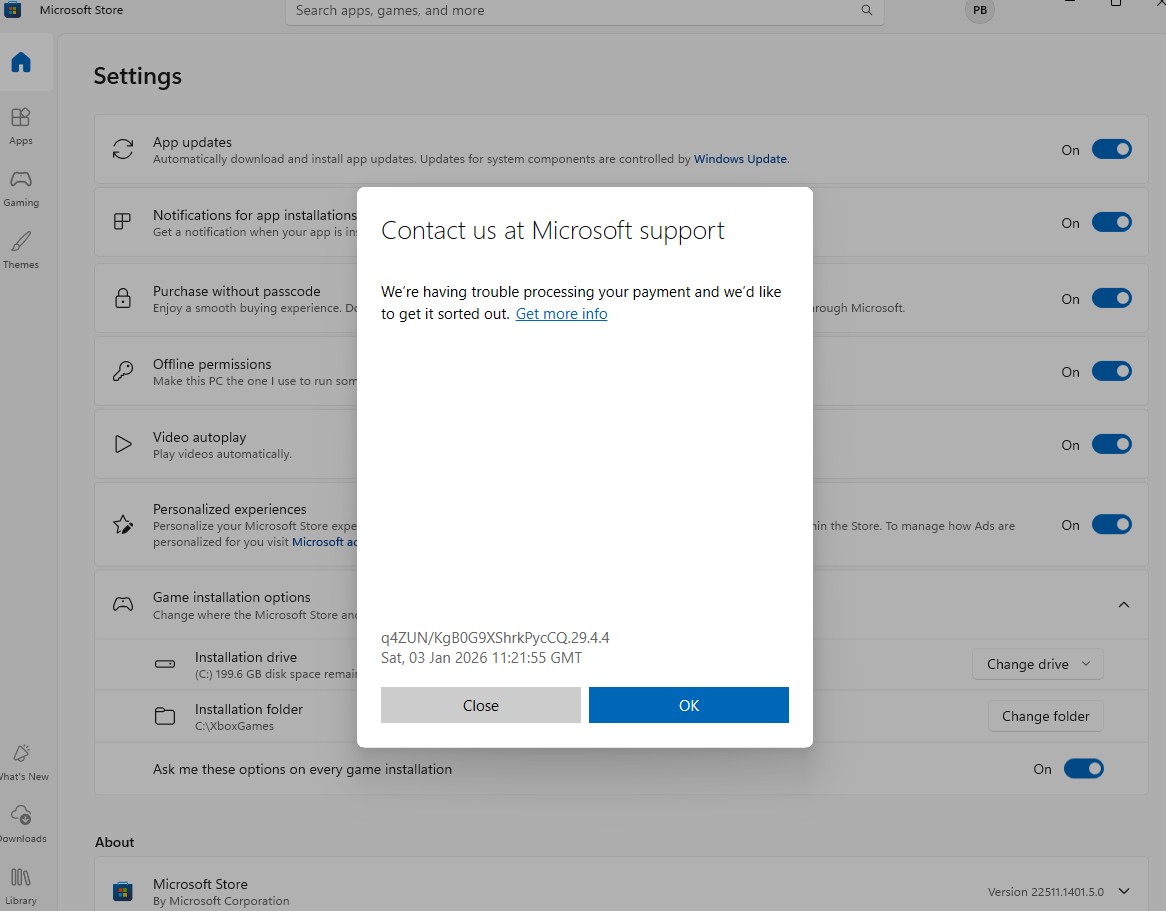Click the Close button in dialog
This screenshot has height=911, width=1166.
[480, 705]
